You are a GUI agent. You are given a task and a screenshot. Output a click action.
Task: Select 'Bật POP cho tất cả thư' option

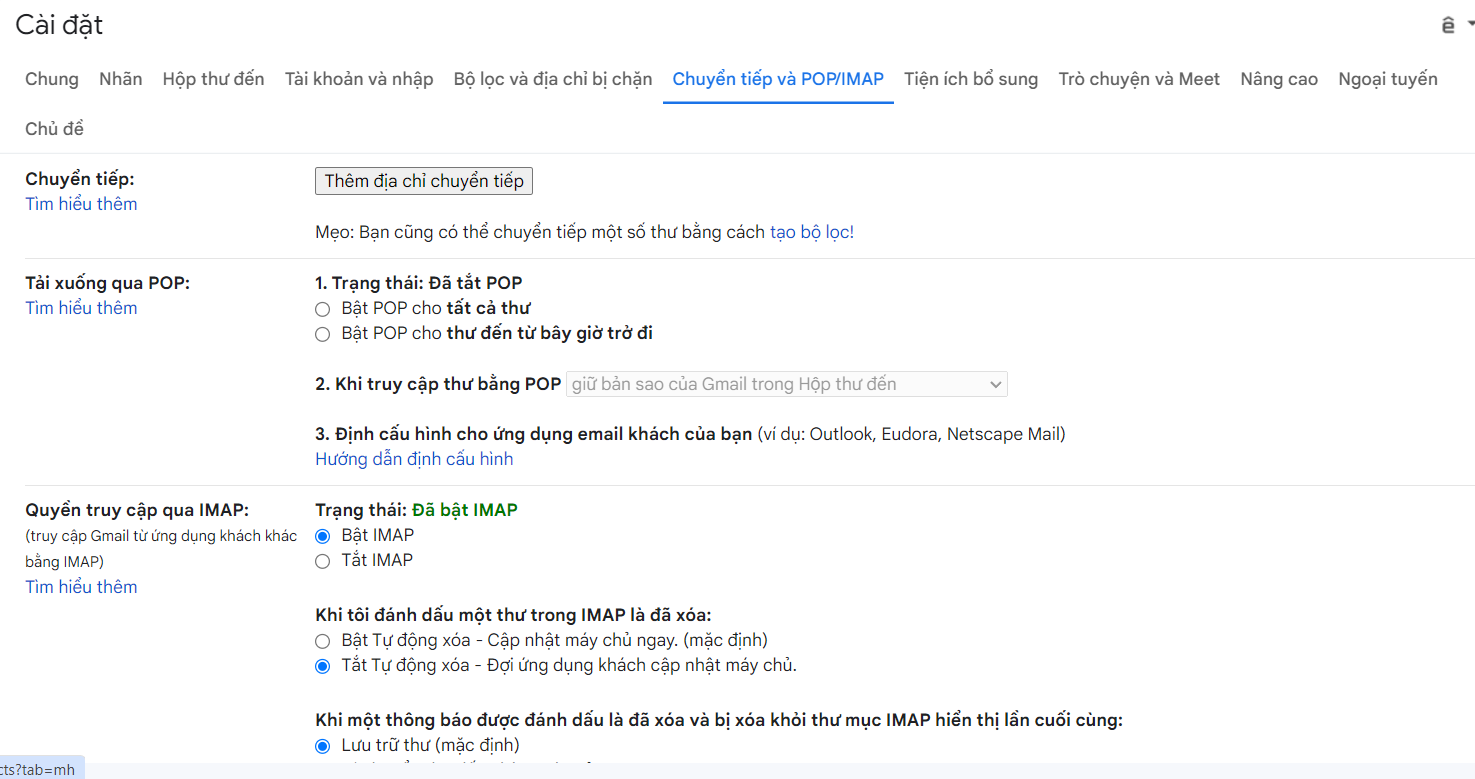point(322,309)
